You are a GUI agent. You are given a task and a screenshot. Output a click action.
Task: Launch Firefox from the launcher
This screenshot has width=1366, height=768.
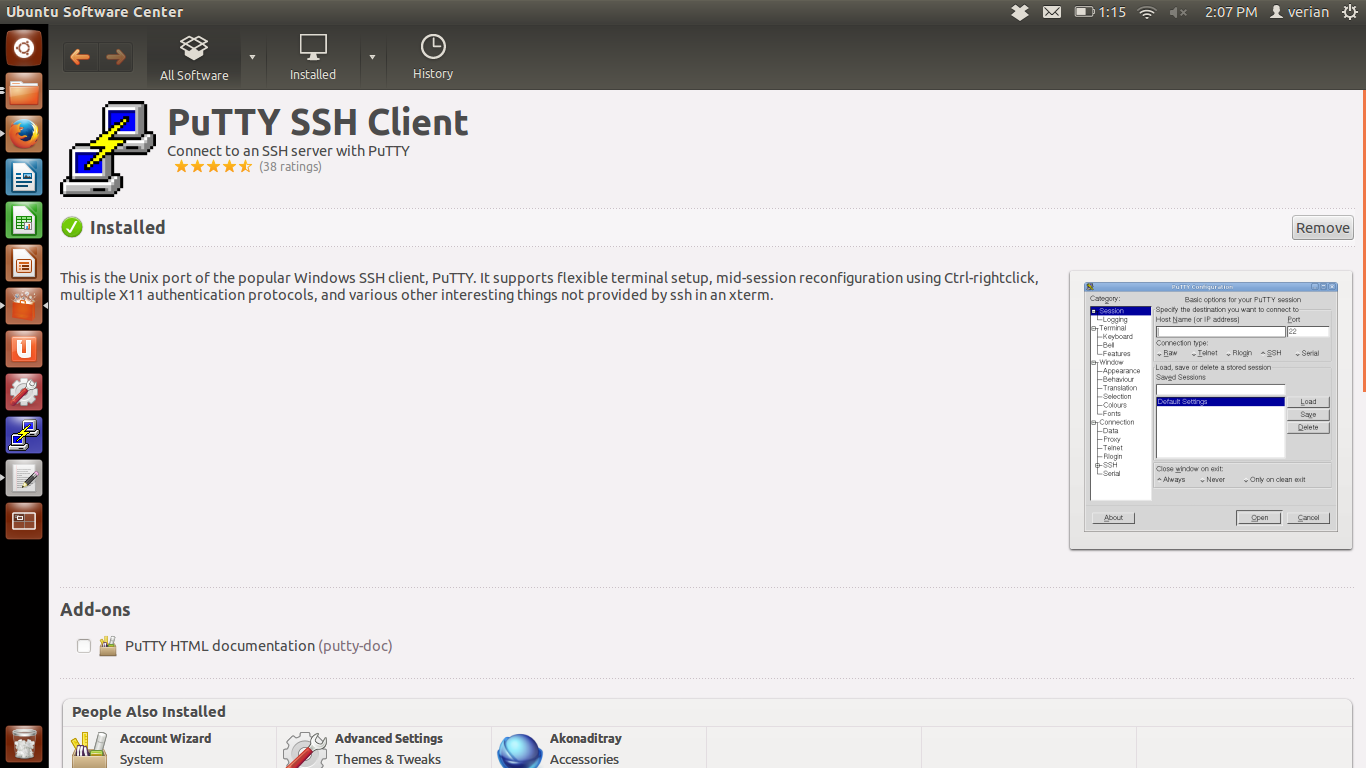24,134
